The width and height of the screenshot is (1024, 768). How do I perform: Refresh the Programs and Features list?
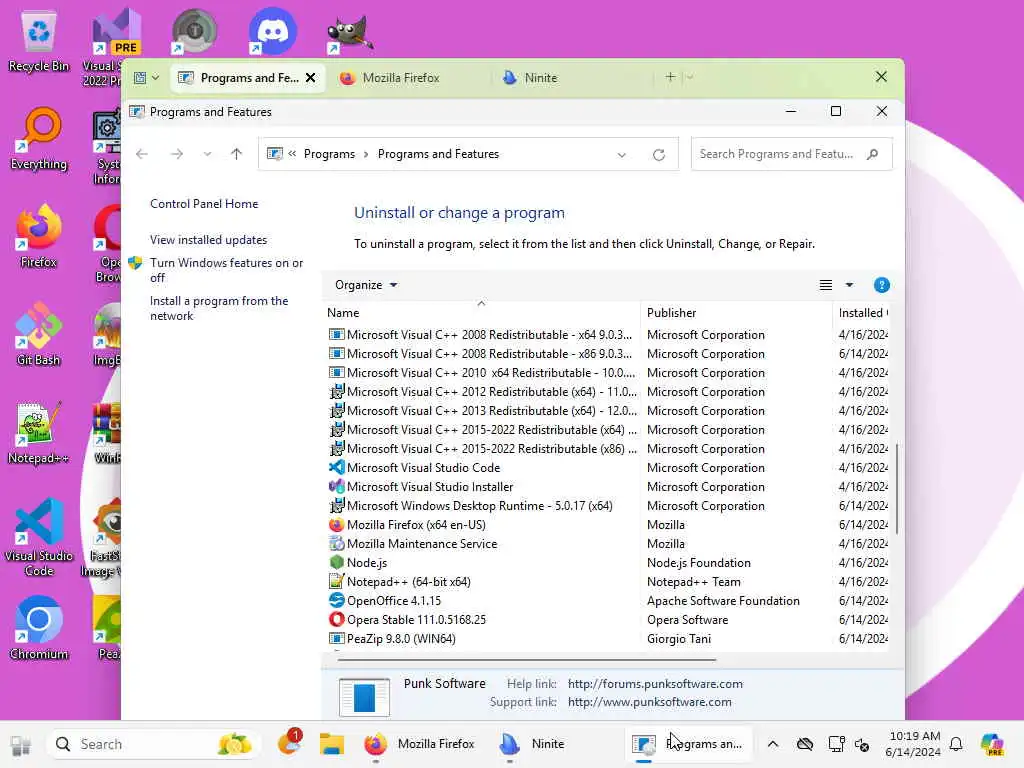coord(659,155)
